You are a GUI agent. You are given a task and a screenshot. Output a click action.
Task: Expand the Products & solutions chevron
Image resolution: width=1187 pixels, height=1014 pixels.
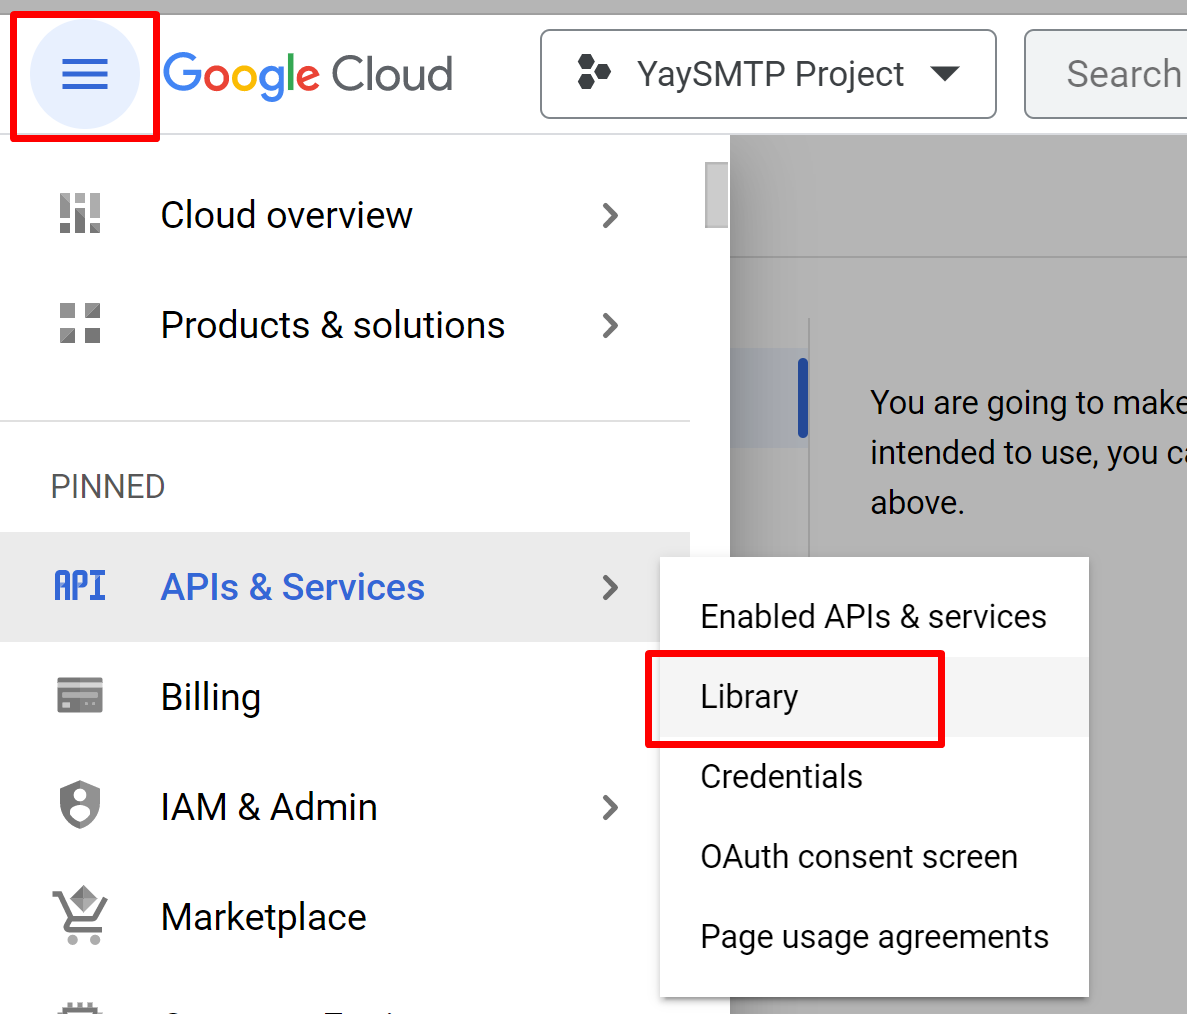610,325
